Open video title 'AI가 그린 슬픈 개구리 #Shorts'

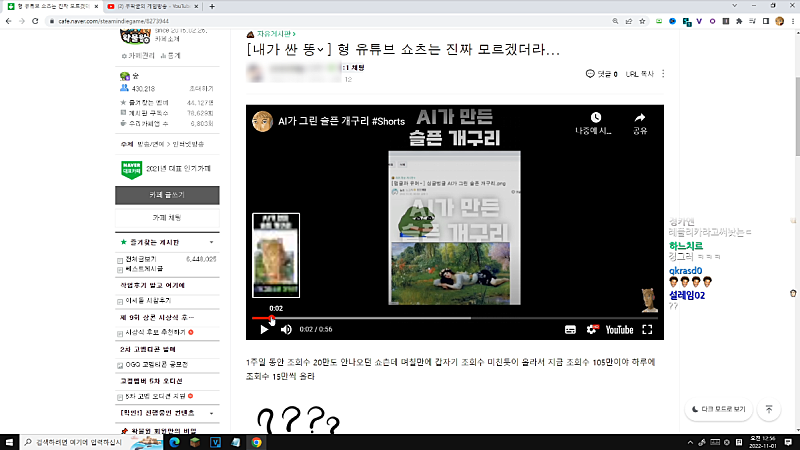[x=341, y=121]
